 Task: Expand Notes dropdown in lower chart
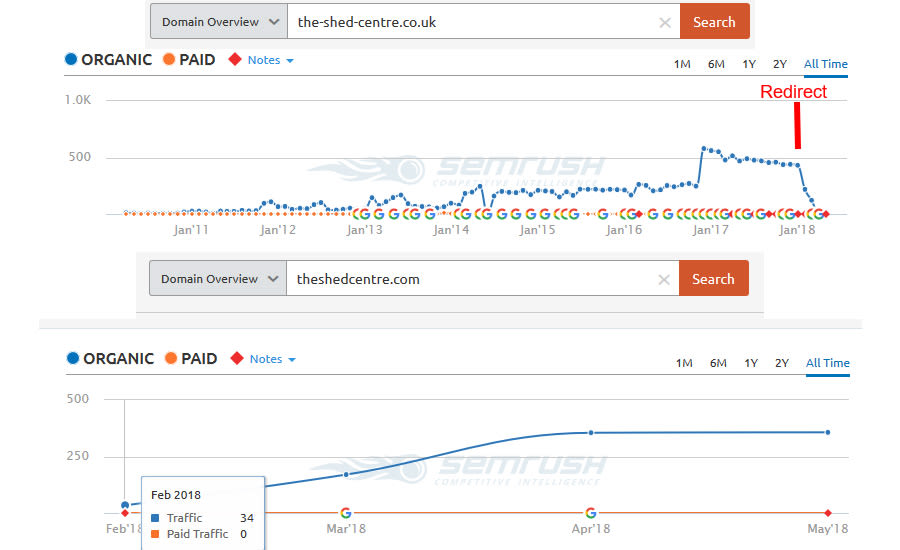[x=273, y=359]
